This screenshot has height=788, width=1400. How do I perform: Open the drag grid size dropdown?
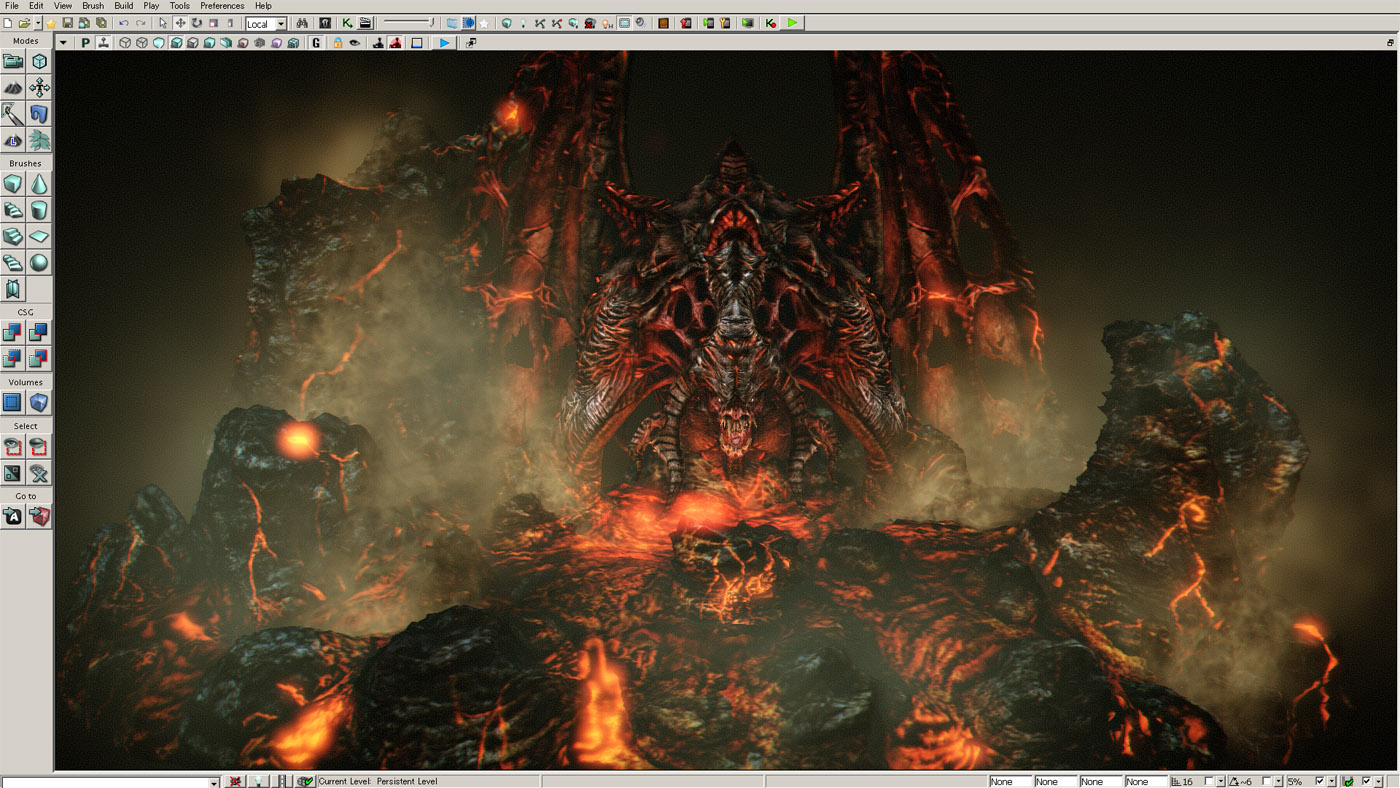(x=1221, y=781)
